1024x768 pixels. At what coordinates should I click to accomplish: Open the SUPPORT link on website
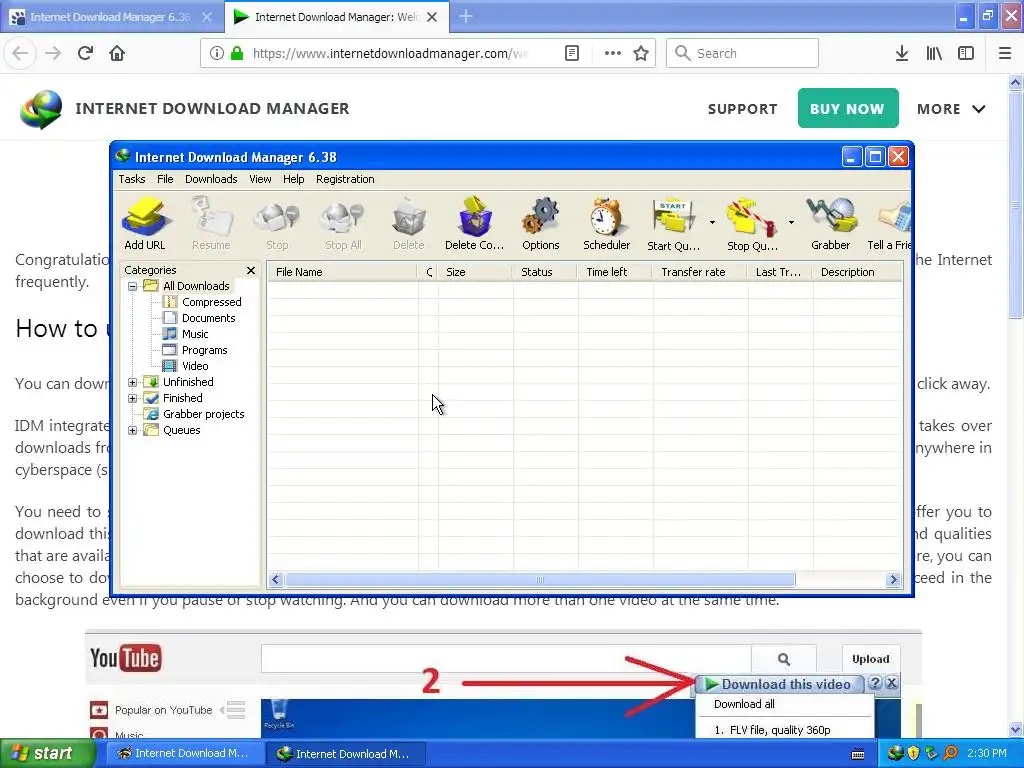743,109
